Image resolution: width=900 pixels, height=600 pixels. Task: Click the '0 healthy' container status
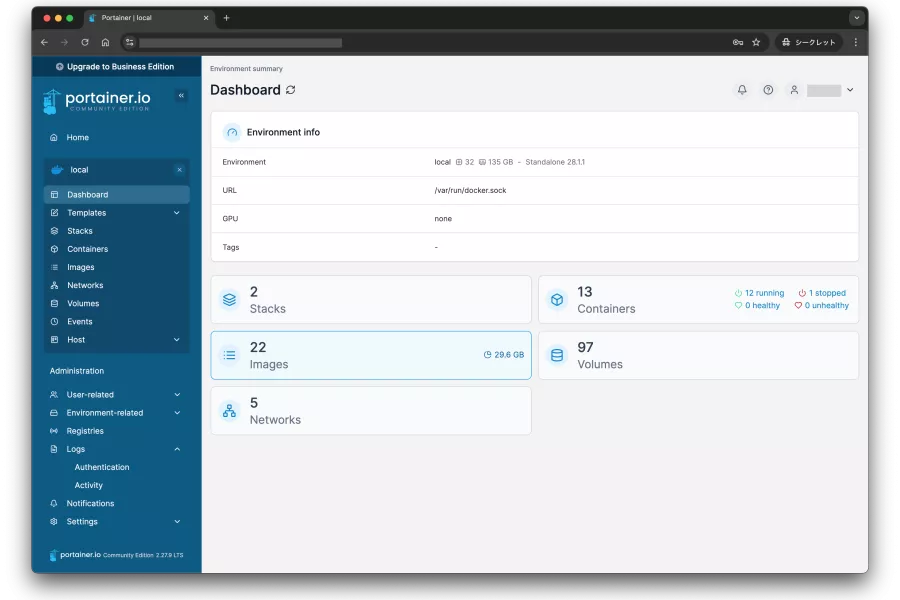point(757,305)
